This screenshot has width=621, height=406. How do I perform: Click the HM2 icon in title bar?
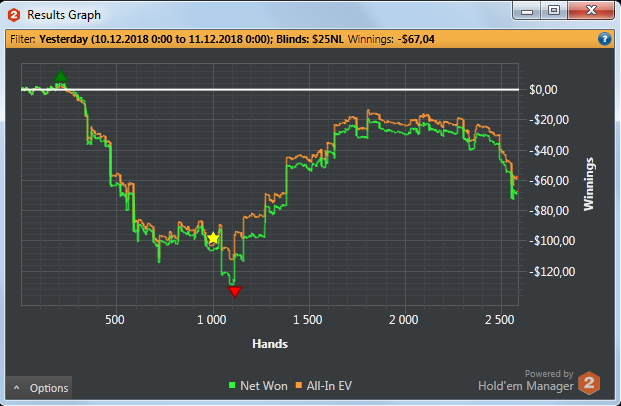click(14, 15)
